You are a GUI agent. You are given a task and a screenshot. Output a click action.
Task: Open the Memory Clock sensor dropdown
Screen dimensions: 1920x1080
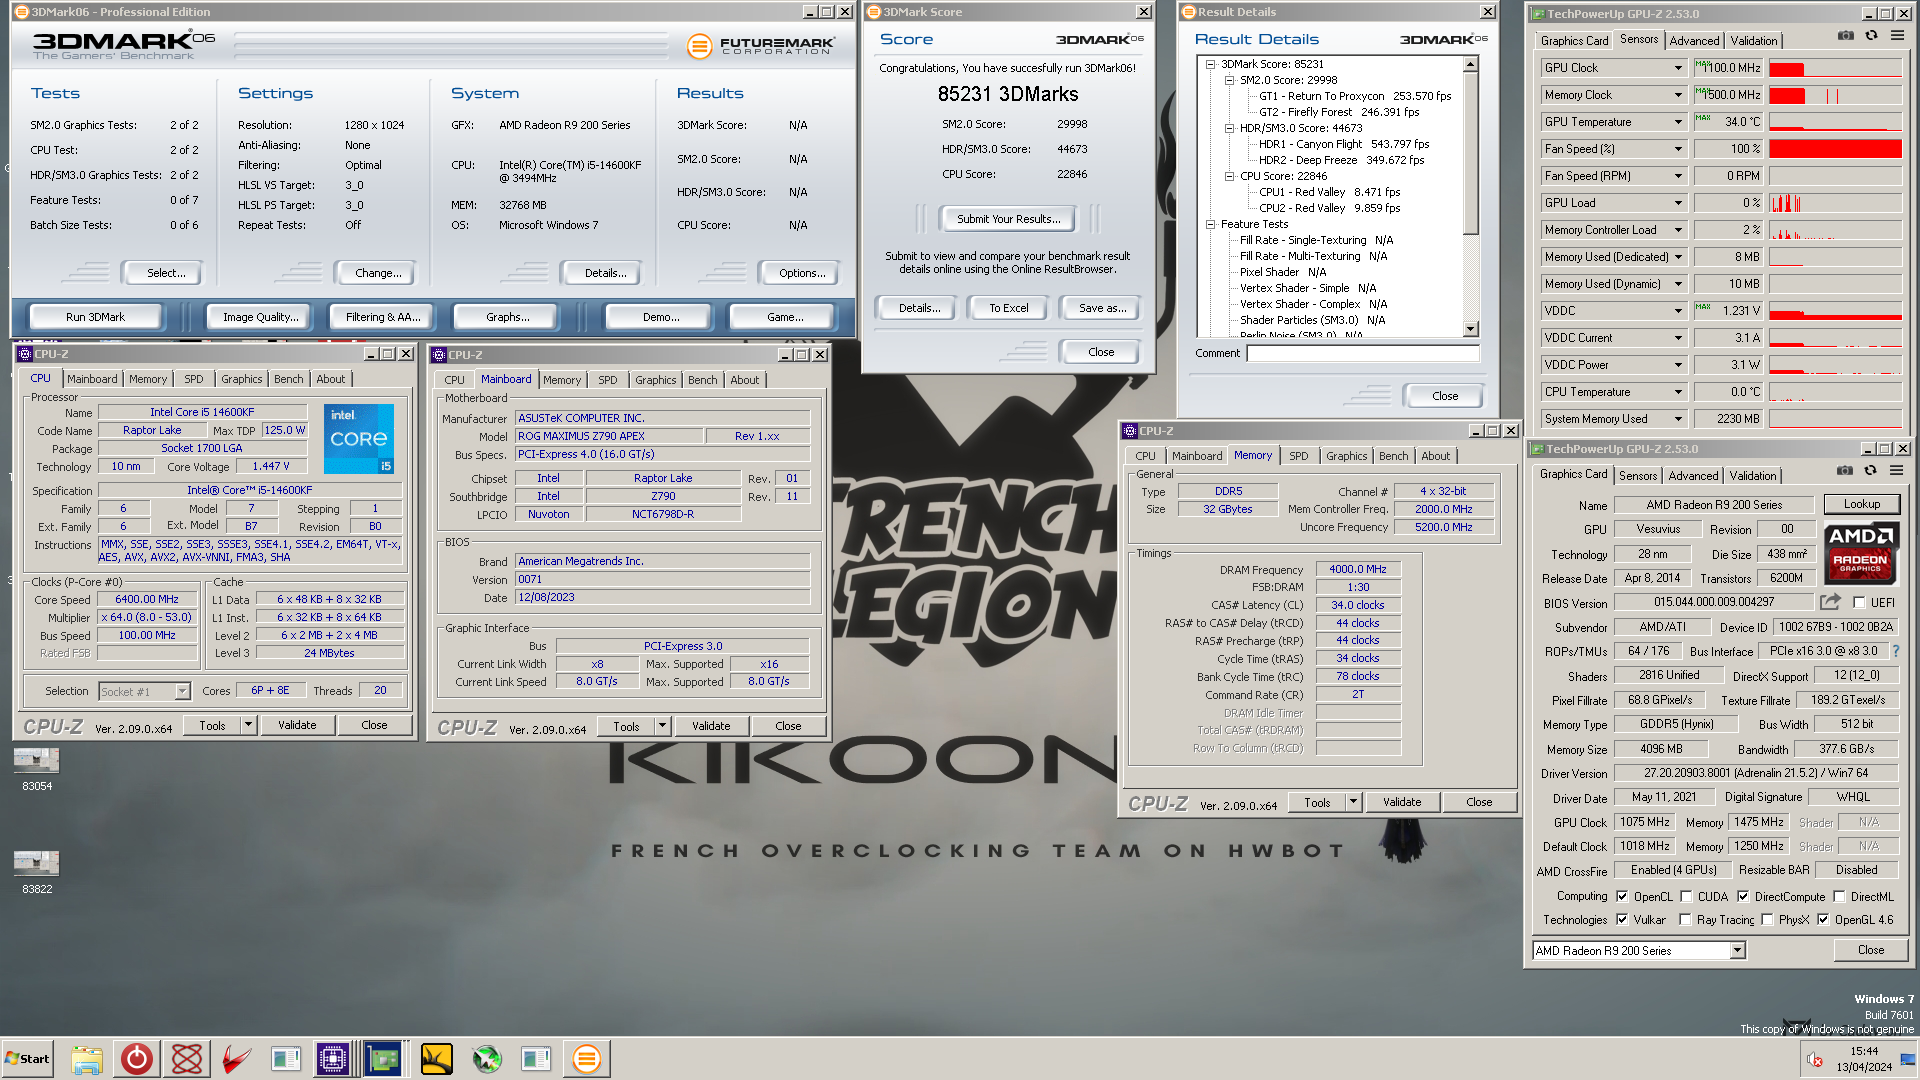[x=1678, y=95]
